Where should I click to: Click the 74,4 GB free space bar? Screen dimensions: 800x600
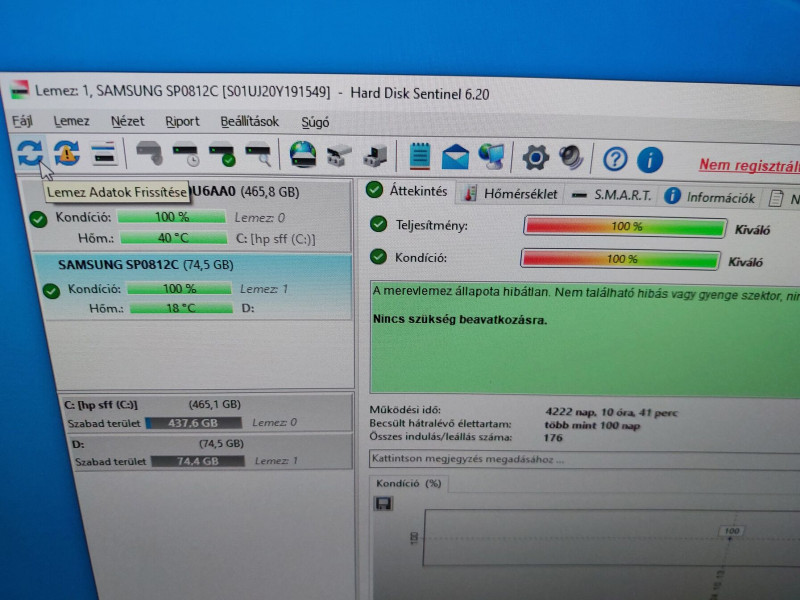tap(198, 461)
